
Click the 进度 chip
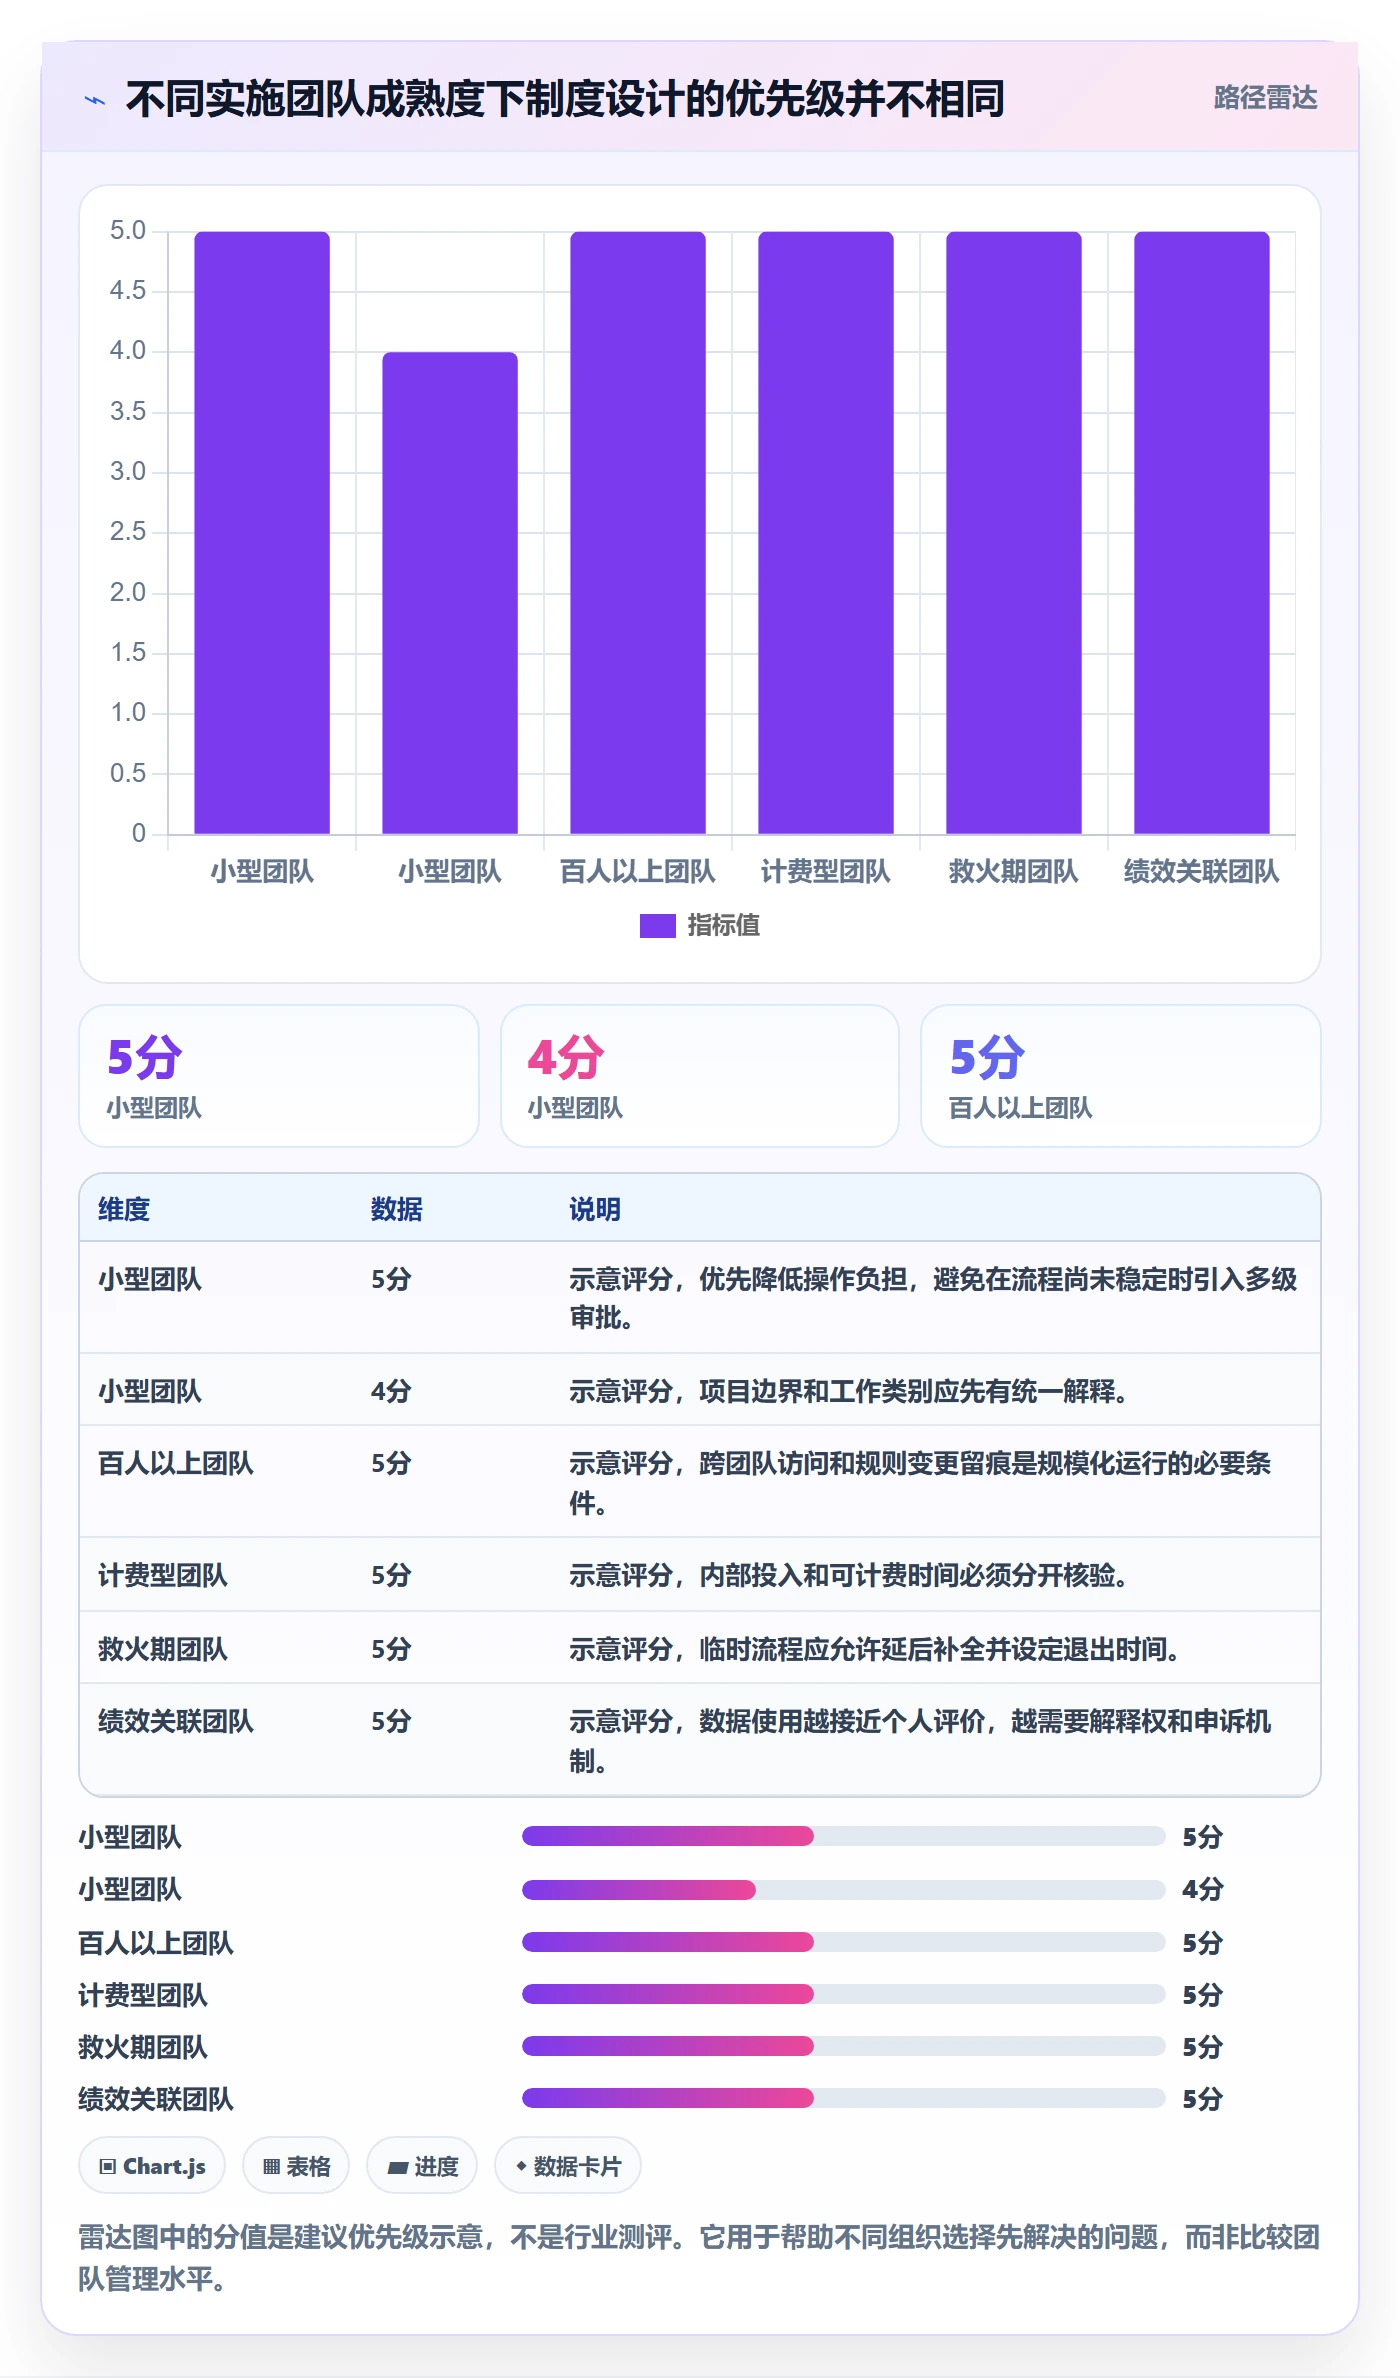[x=422, y=2166]
